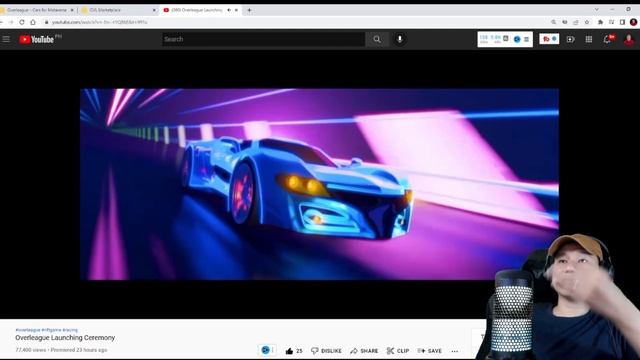Click the SAVE button
Viewport: 640px width, 360px height.
point(430,351)
